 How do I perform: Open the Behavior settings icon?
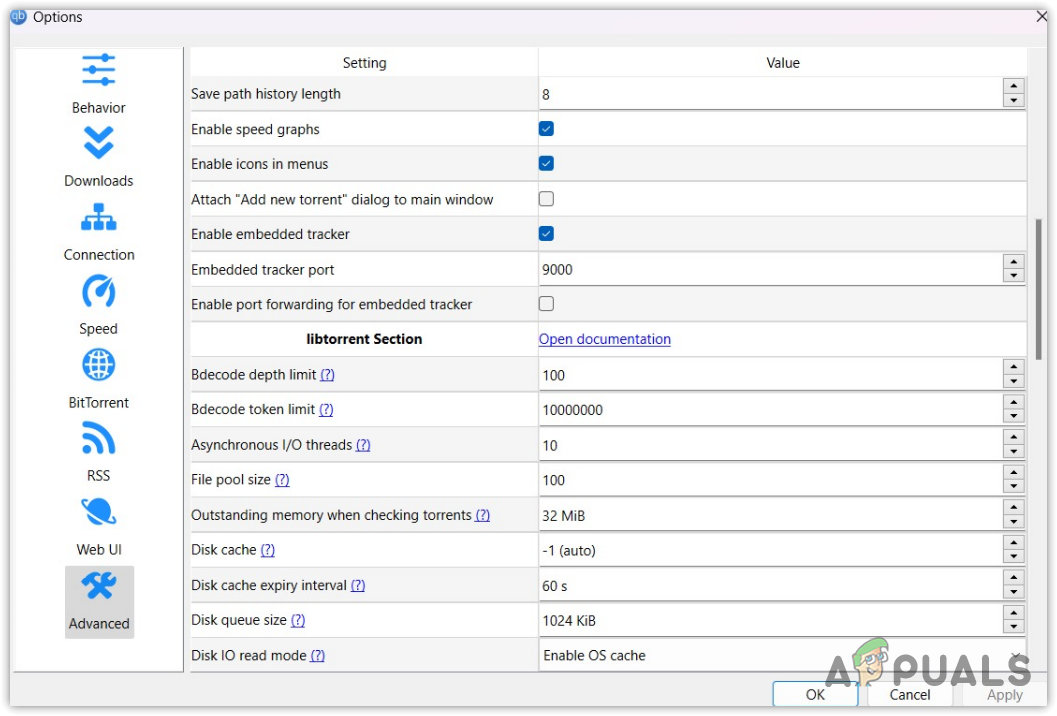pyautogui.click(x=98, y=70)
